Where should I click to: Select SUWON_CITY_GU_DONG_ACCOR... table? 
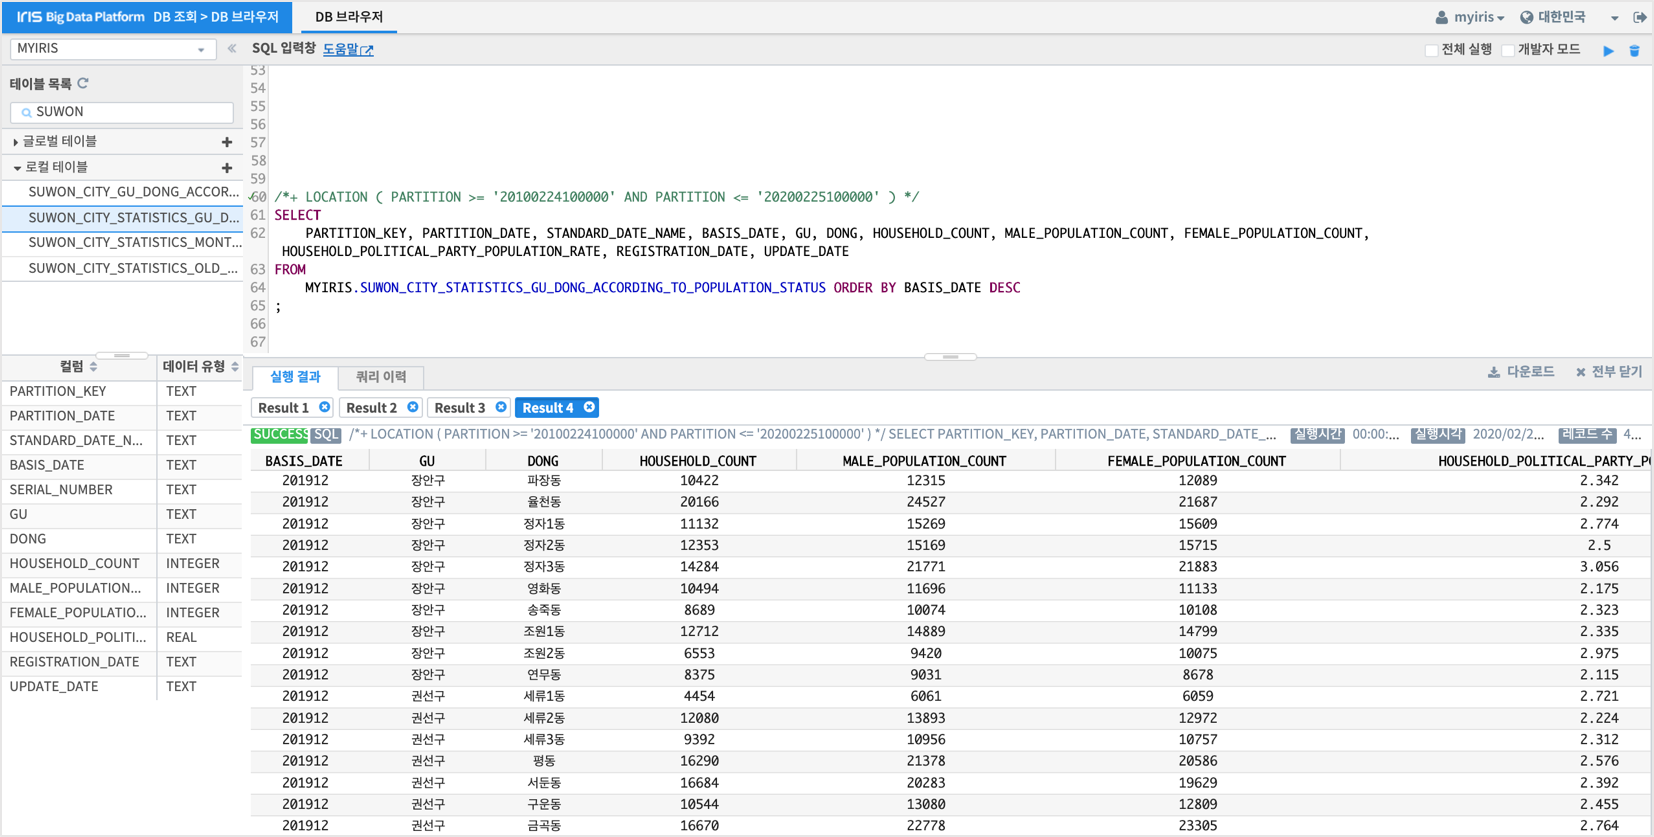click(122, 192)
